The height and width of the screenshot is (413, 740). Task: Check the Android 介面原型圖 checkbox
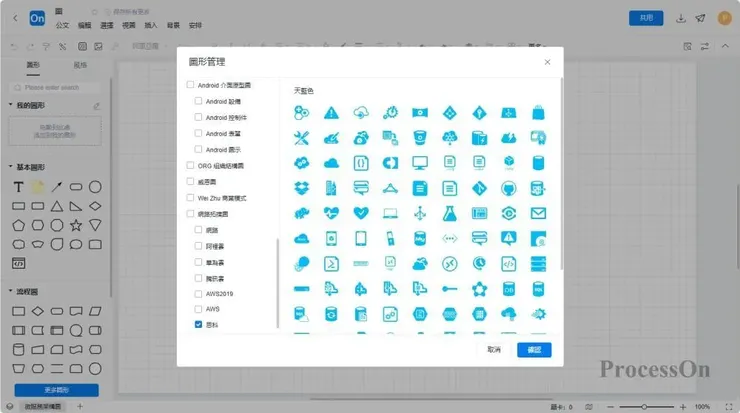coord(190,85)
